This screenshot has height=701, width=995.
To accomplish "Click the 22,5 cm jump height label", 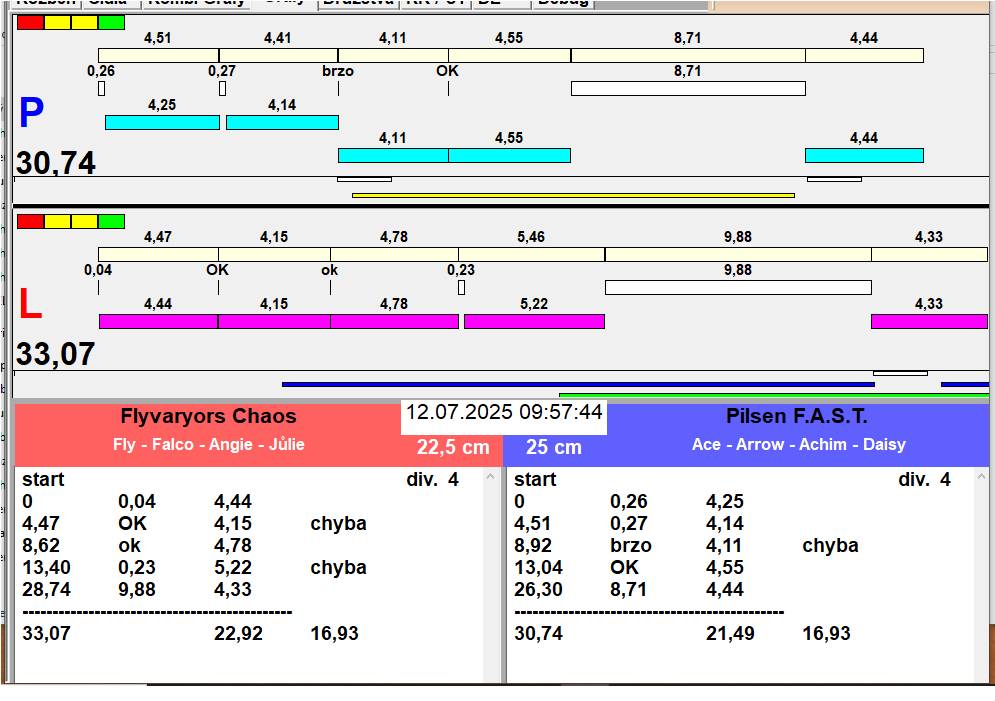I will point(453,447).
